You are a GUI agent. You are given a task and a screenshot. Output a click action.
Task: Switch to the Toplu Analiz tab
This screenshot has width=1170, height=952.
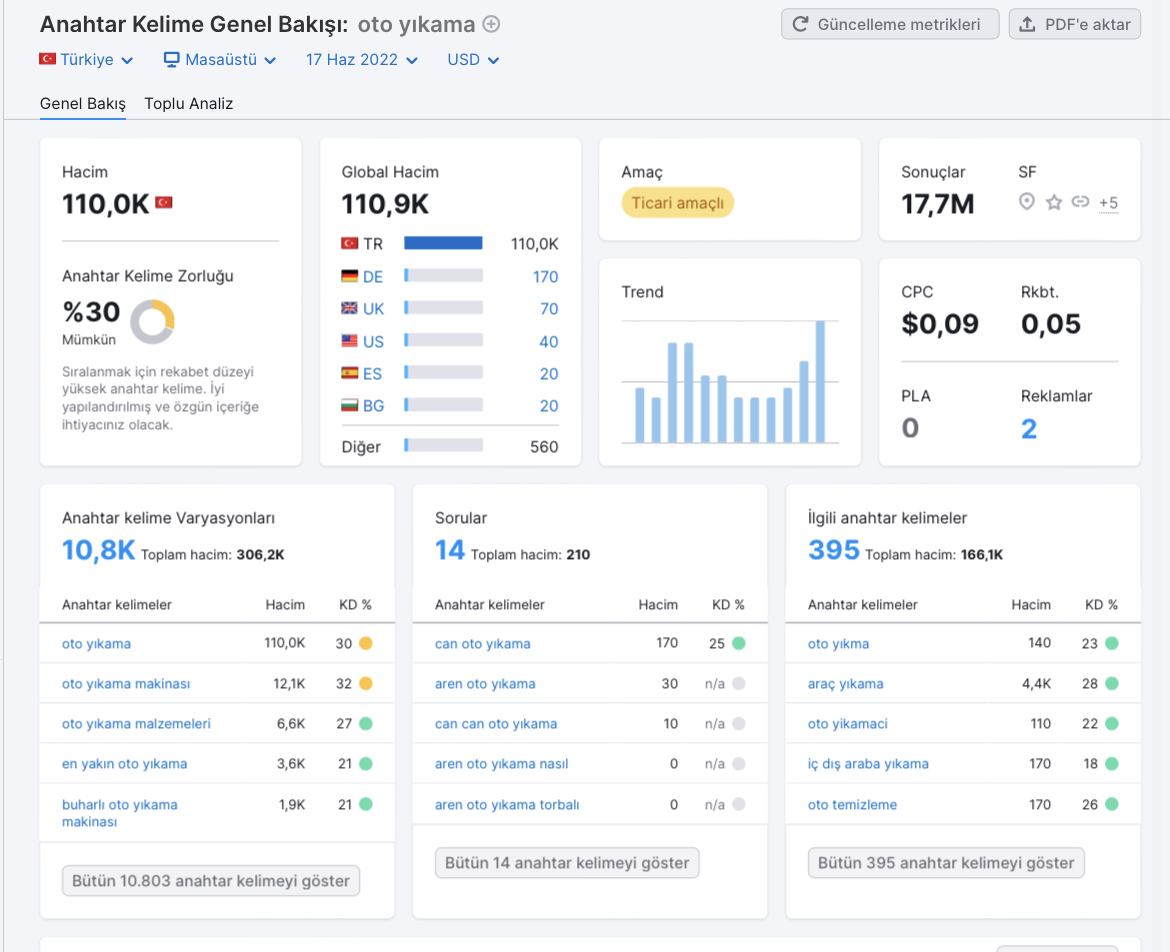[x=189, y=104]
